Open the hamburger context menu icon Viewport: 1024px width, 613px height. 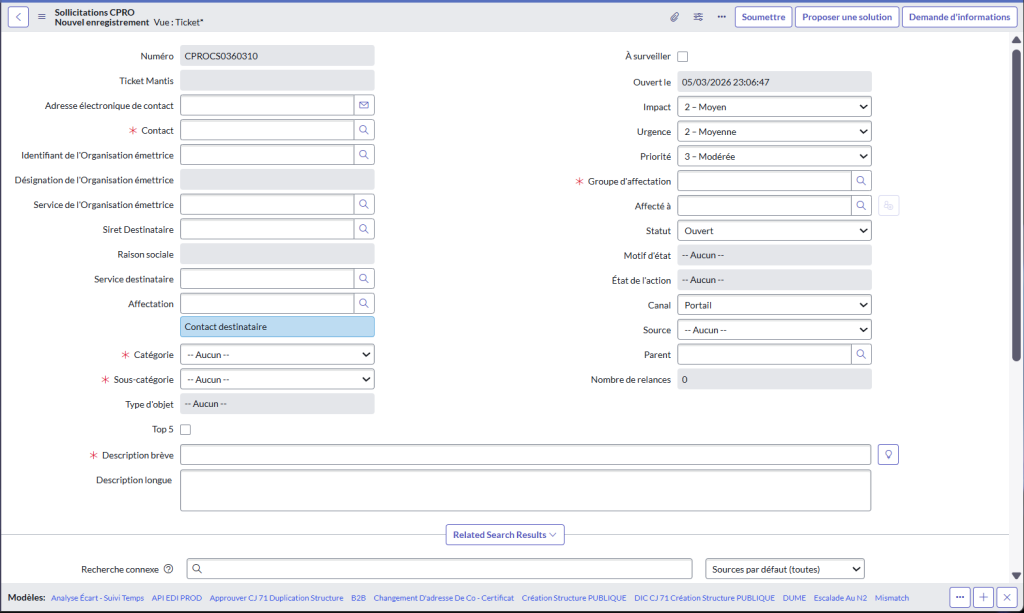(42, 17)
